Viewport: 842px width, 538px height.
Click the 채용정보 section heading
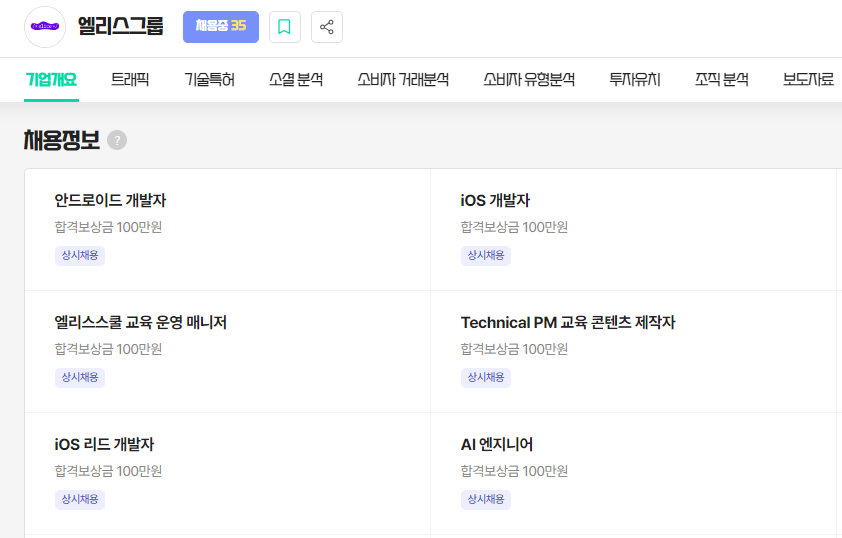[x=62, y=140]
